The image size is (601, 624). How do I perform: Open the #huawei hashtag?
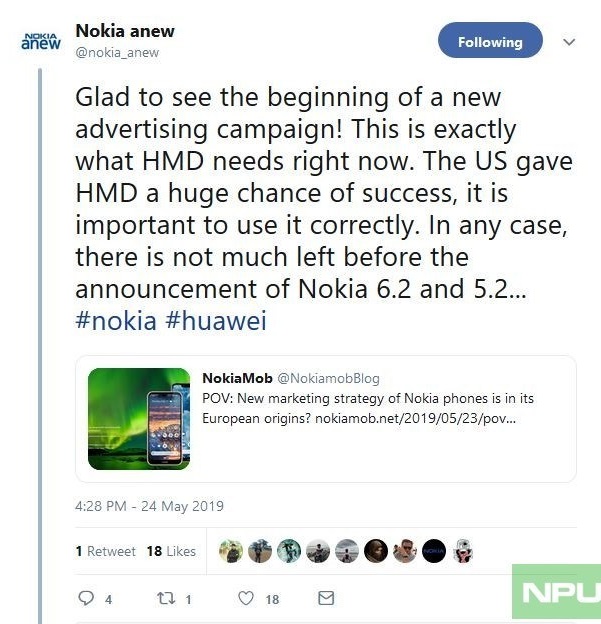click(x=216, y=321)
